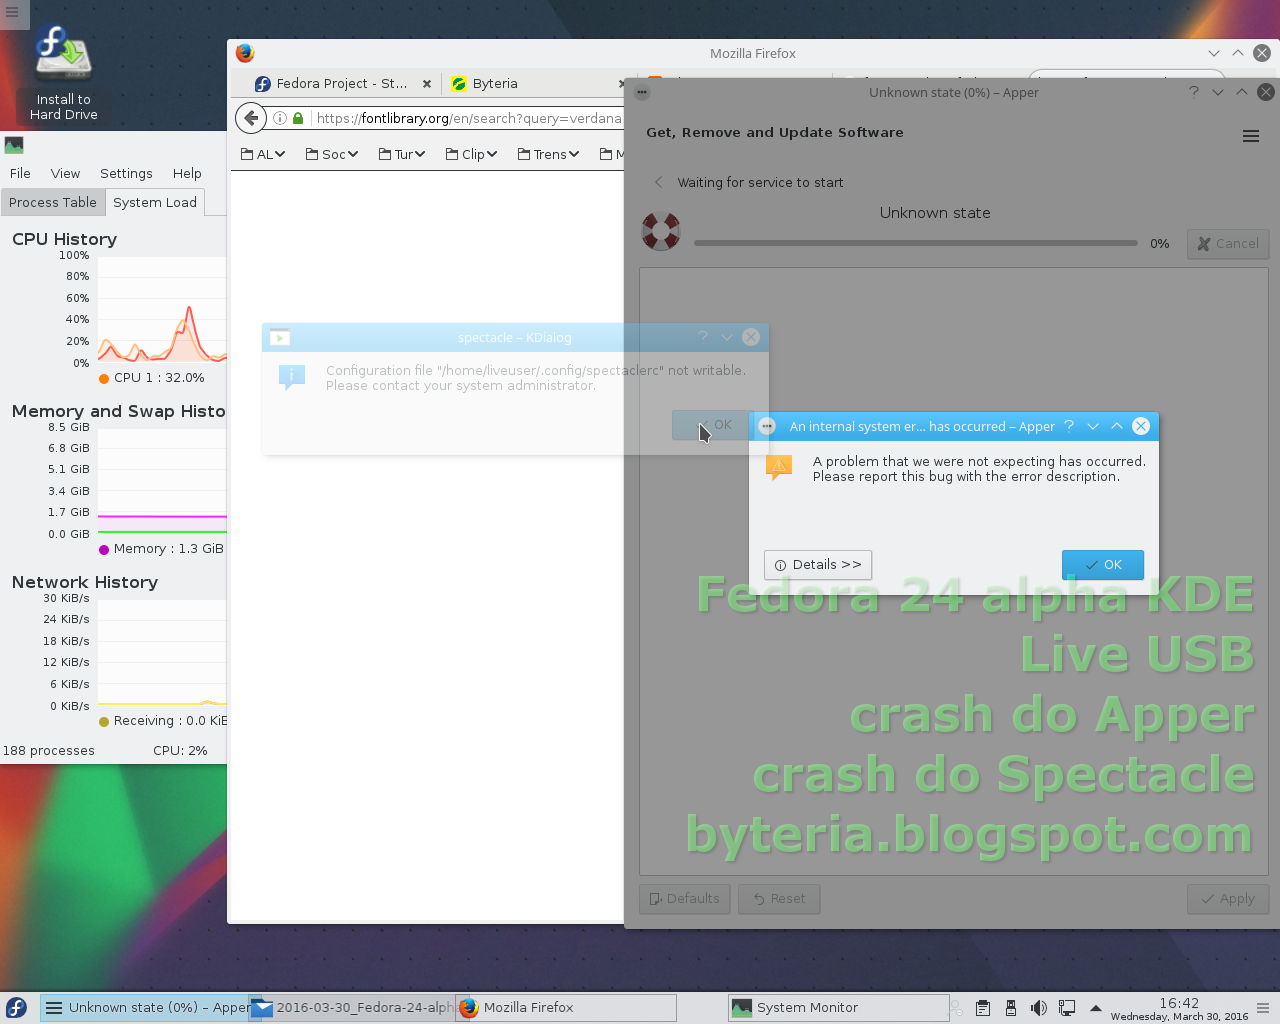Open the File menu in System Monitor
The width and height of the screenshot is (1280, 1024).
(x=20, y=173)
